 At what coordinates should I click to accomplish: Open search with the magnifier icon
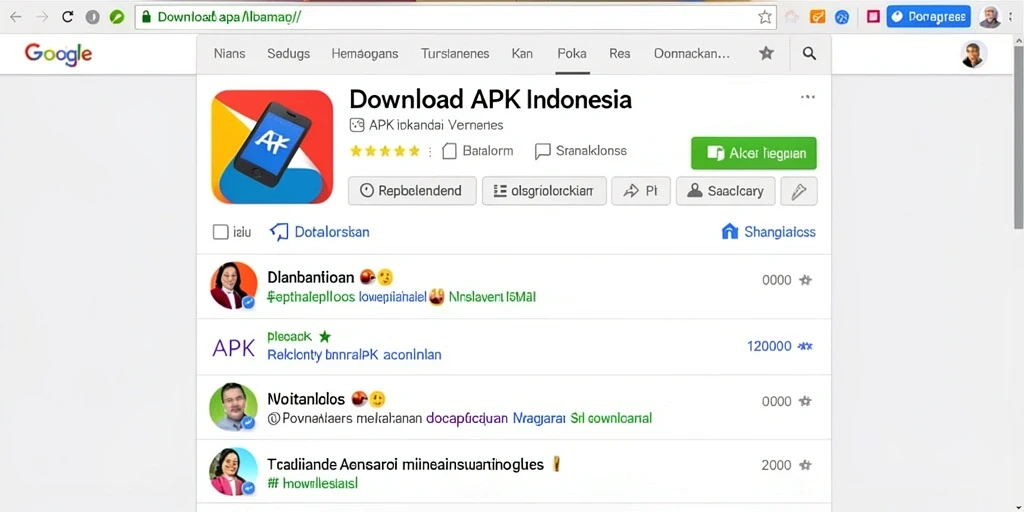coord(809,54)
